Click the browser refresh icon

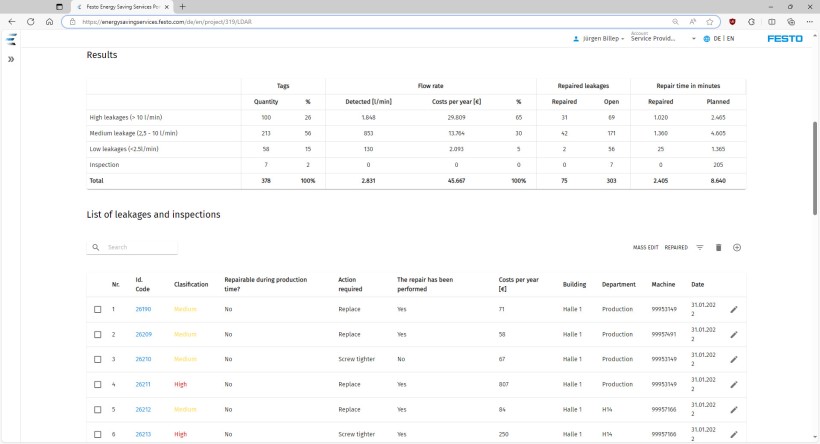coord(30,22)
